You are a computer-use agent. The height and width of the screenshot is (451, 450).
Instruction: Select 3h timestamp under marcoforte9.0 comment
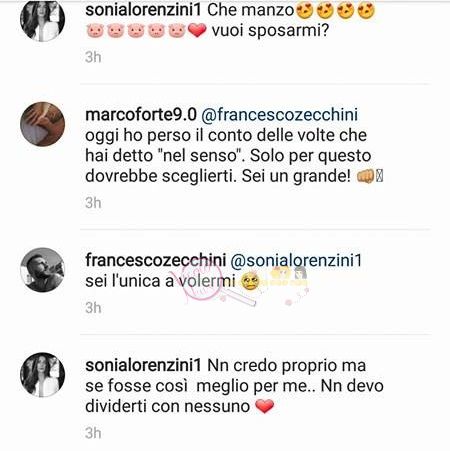93,203
